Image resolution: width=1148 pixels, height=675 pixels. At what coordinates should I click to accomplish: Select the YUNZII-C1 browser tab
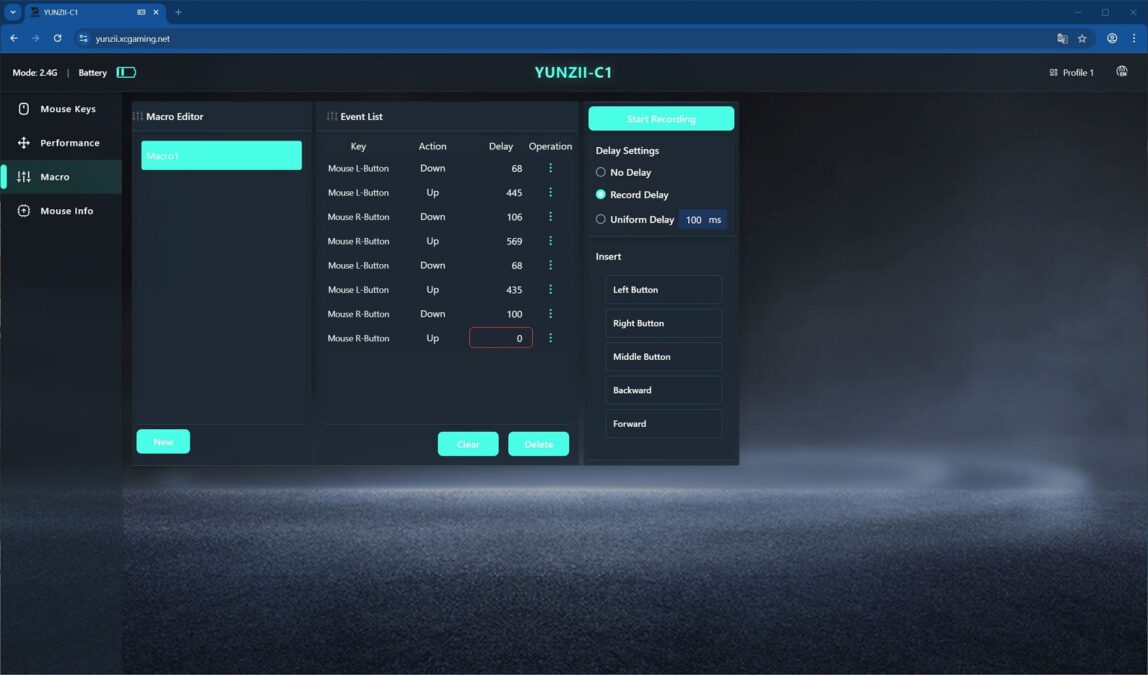tap(94, 12)
